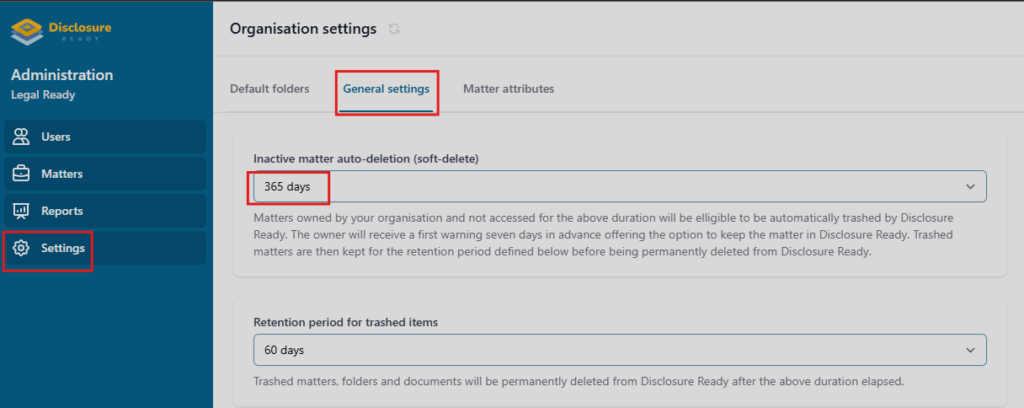The height and width of the screenshot is (408, 1024).
Task: Switch to the Default folders tab
Action: pyautogui.click(x=270, y=89)
